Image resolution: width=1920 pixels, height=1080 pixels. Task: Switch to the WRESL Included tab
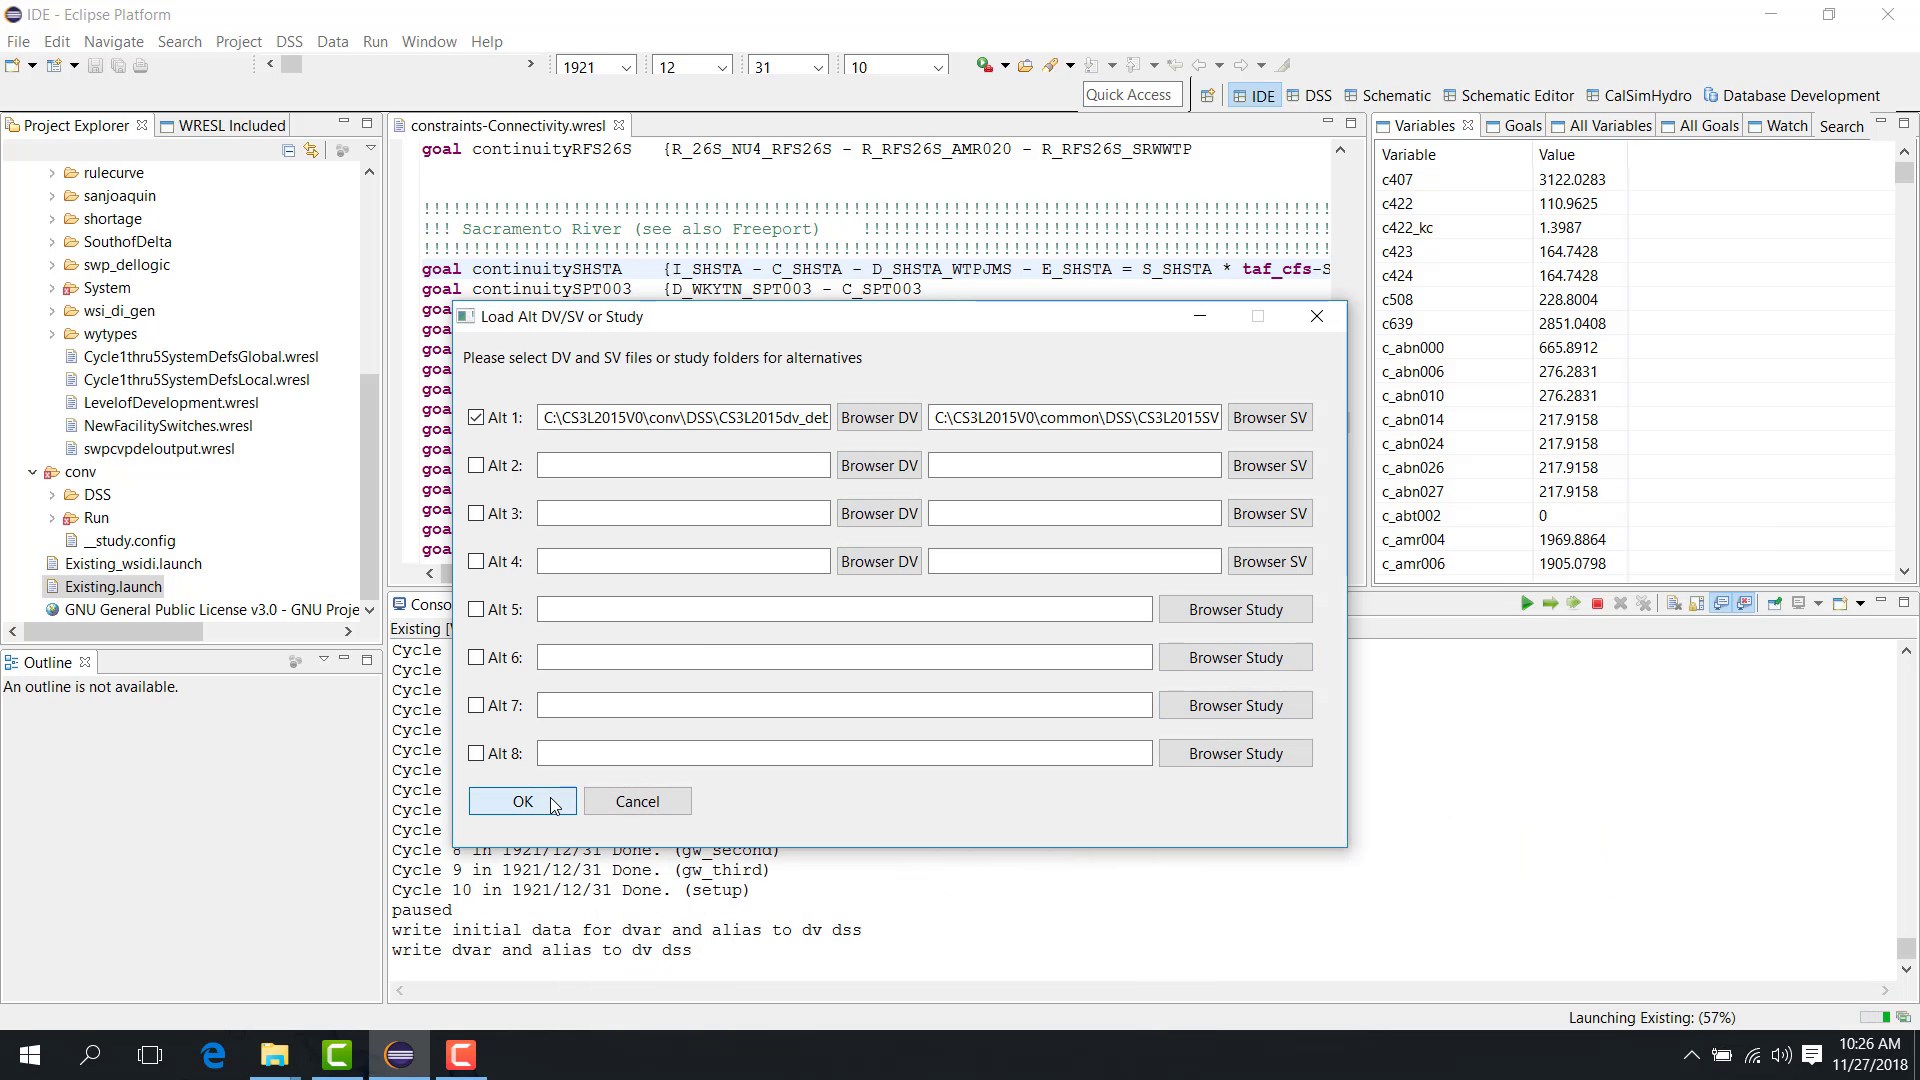tap(223, 126)
